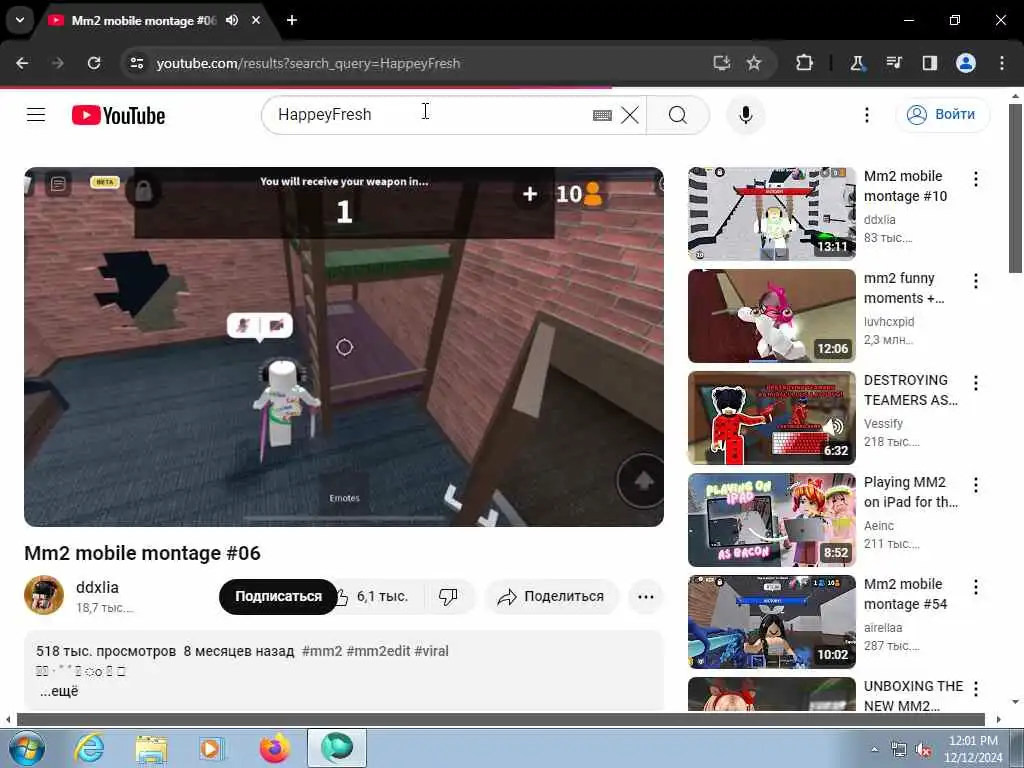Viewport: 1024px width, 768px height.
Task: Open the Mm2 mobile montage #10 title
Action: coord(905,186)
